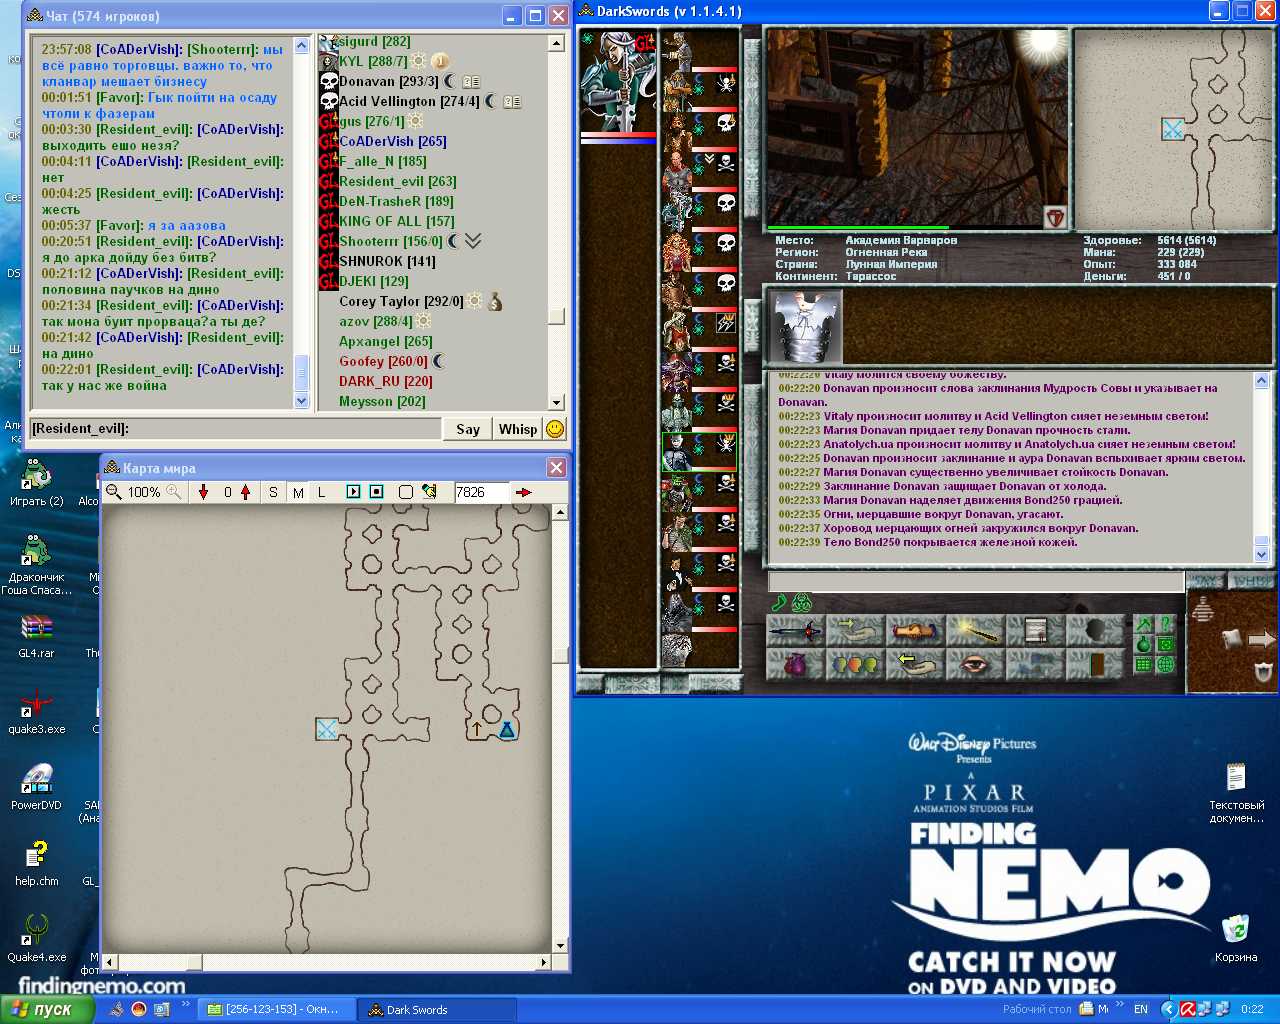Click the blue flask marker on the world map
Viewport: 1280px width, 1024px height.
click(x=507, y=730)
